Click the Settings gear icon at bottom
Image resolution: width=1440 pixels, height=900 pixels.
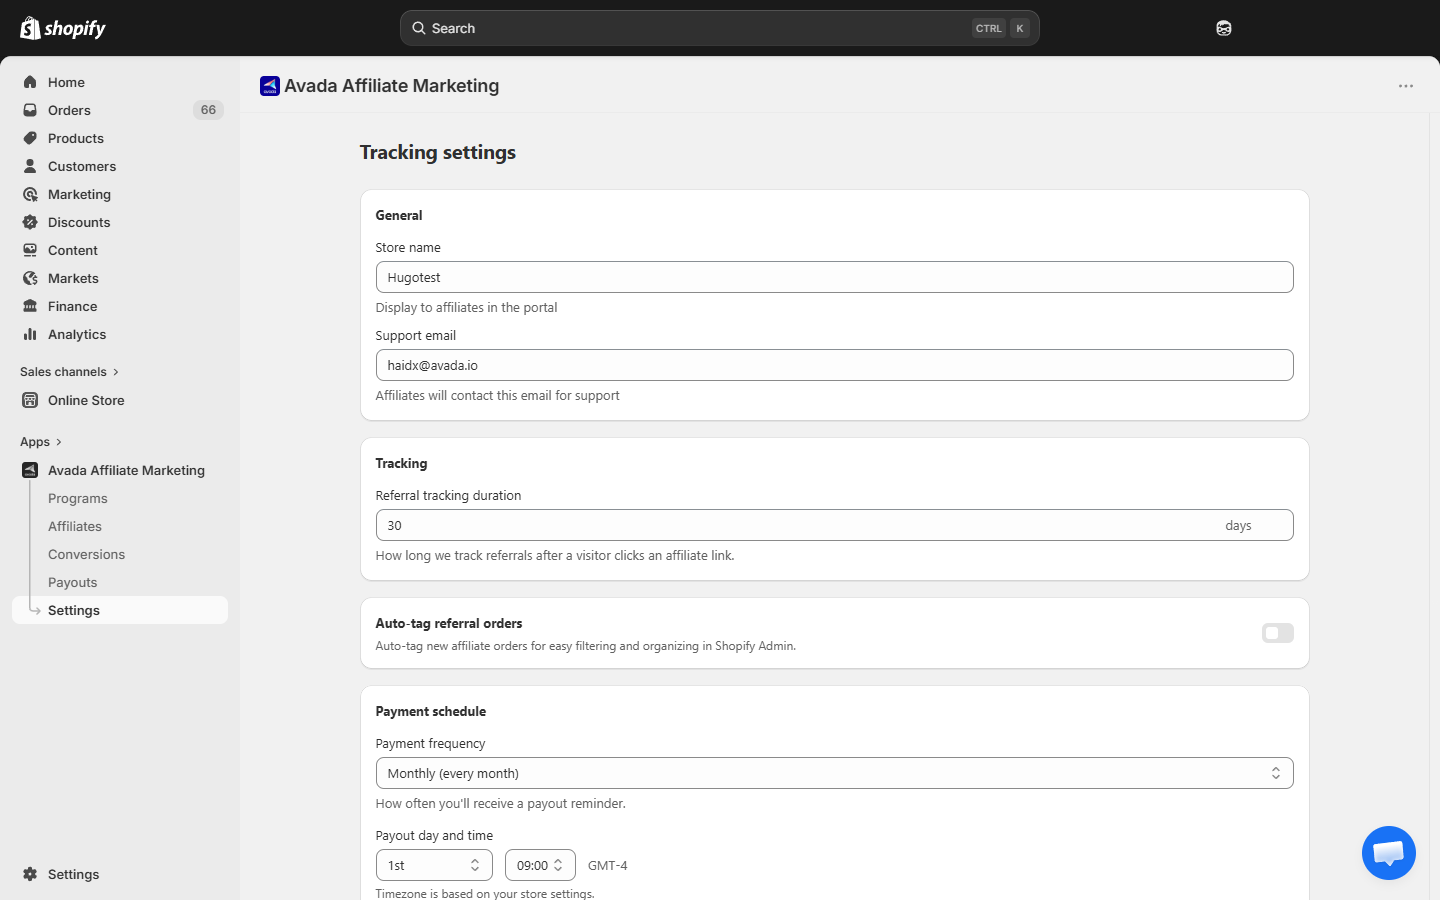point(30,874)
